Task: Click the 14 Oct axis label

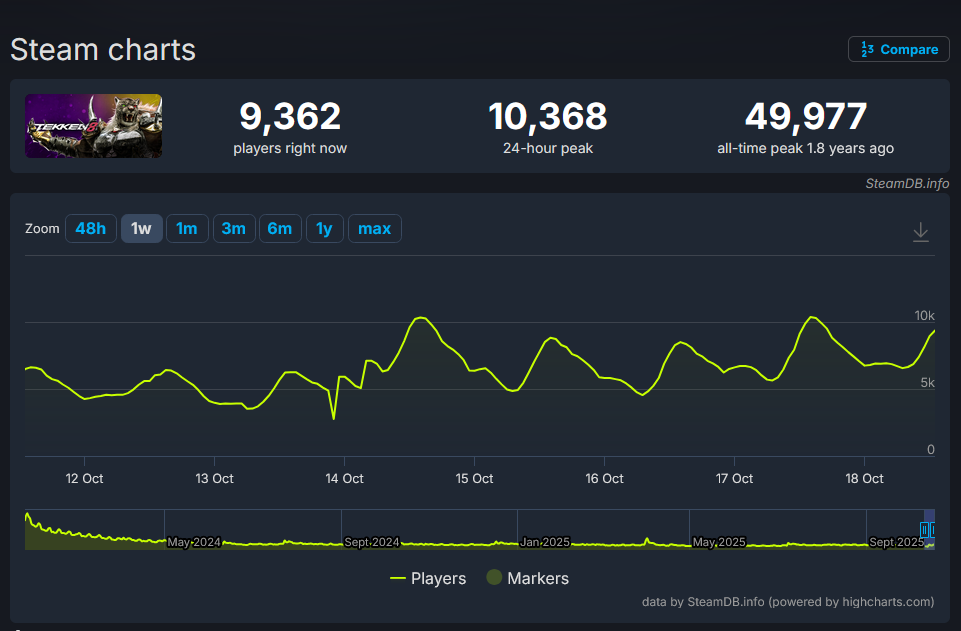Action: [x=344, y=478]
